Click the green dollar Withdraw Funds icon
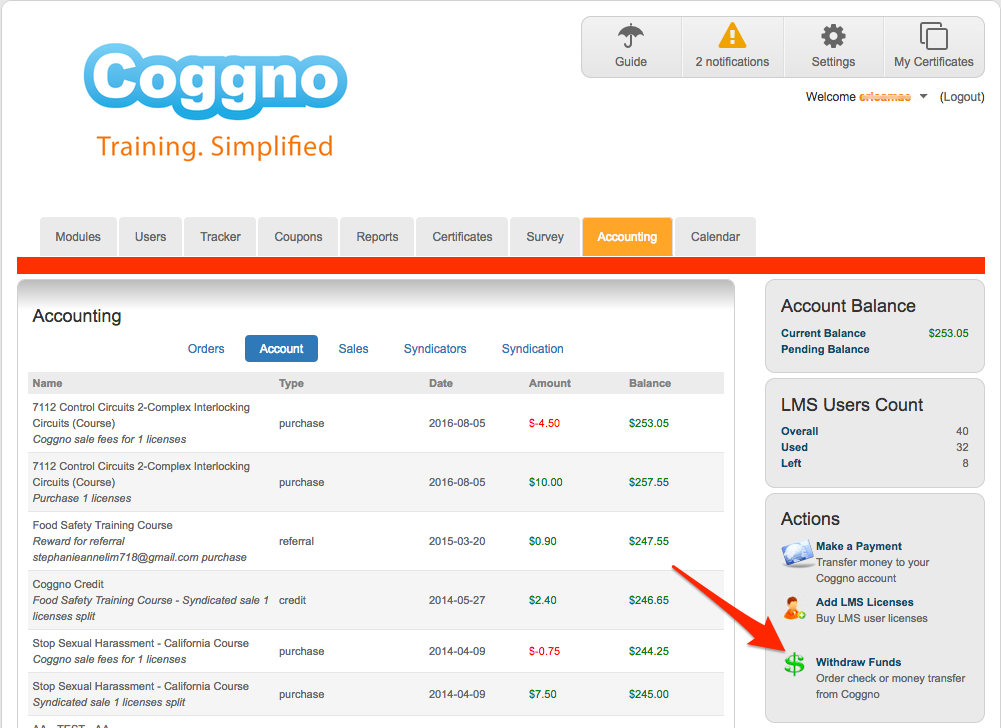Viewport: 1001px width, 728px height. pyautogui.click(x=794, y=665)
